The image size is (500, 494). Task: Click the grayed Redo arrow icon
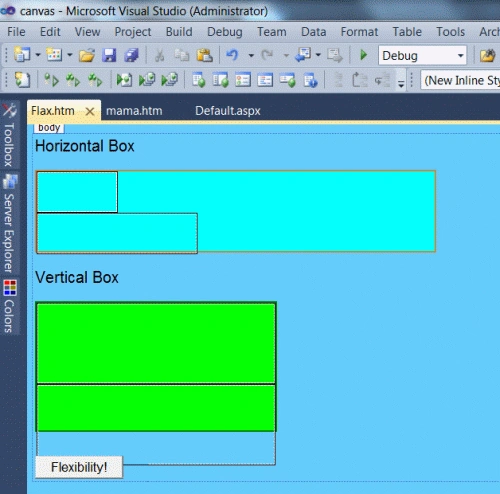click(267, 55)
